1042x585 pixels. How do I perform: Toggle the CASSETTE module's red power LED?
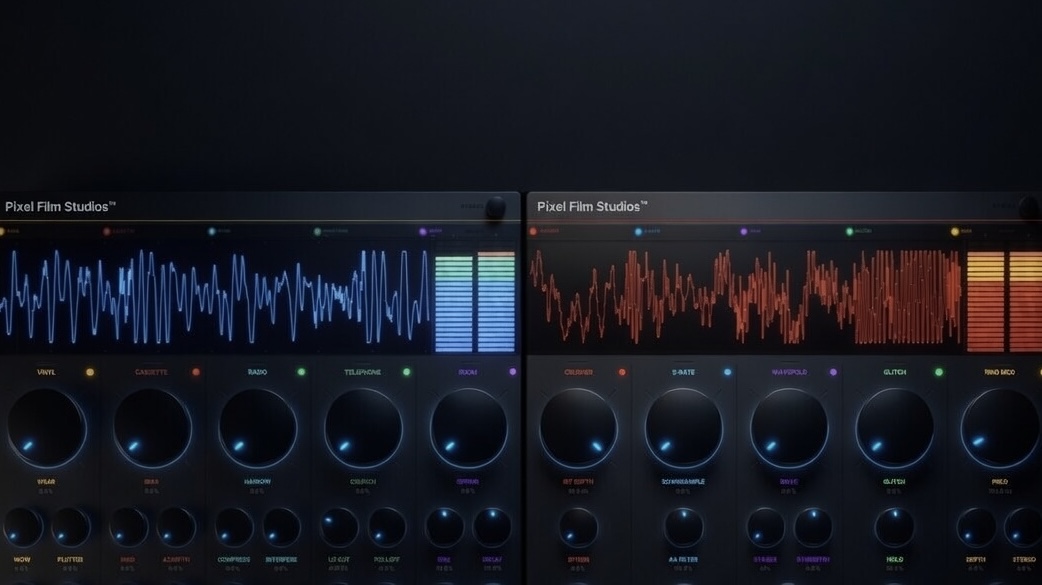tap(196, 372)
